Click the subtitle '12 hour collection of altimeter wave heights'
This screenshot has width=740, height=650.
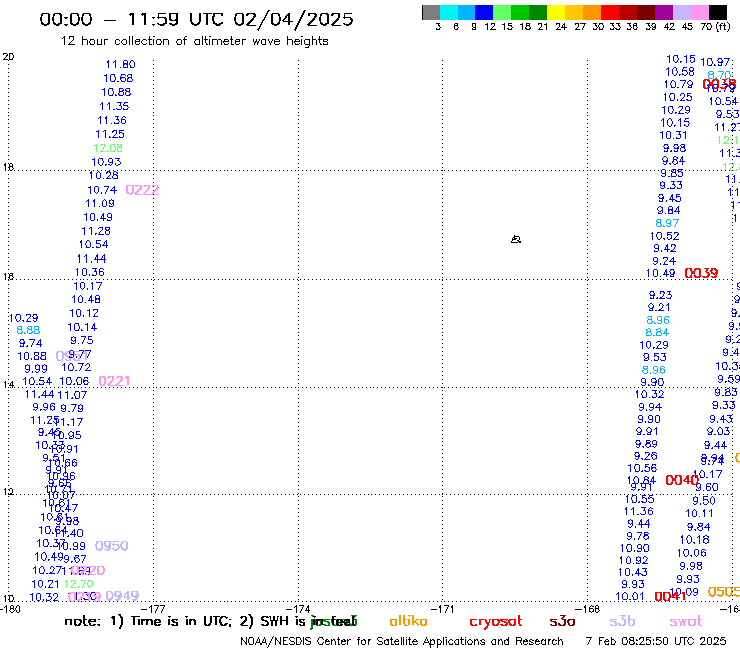pyautogui.click(x=194, y=41)
